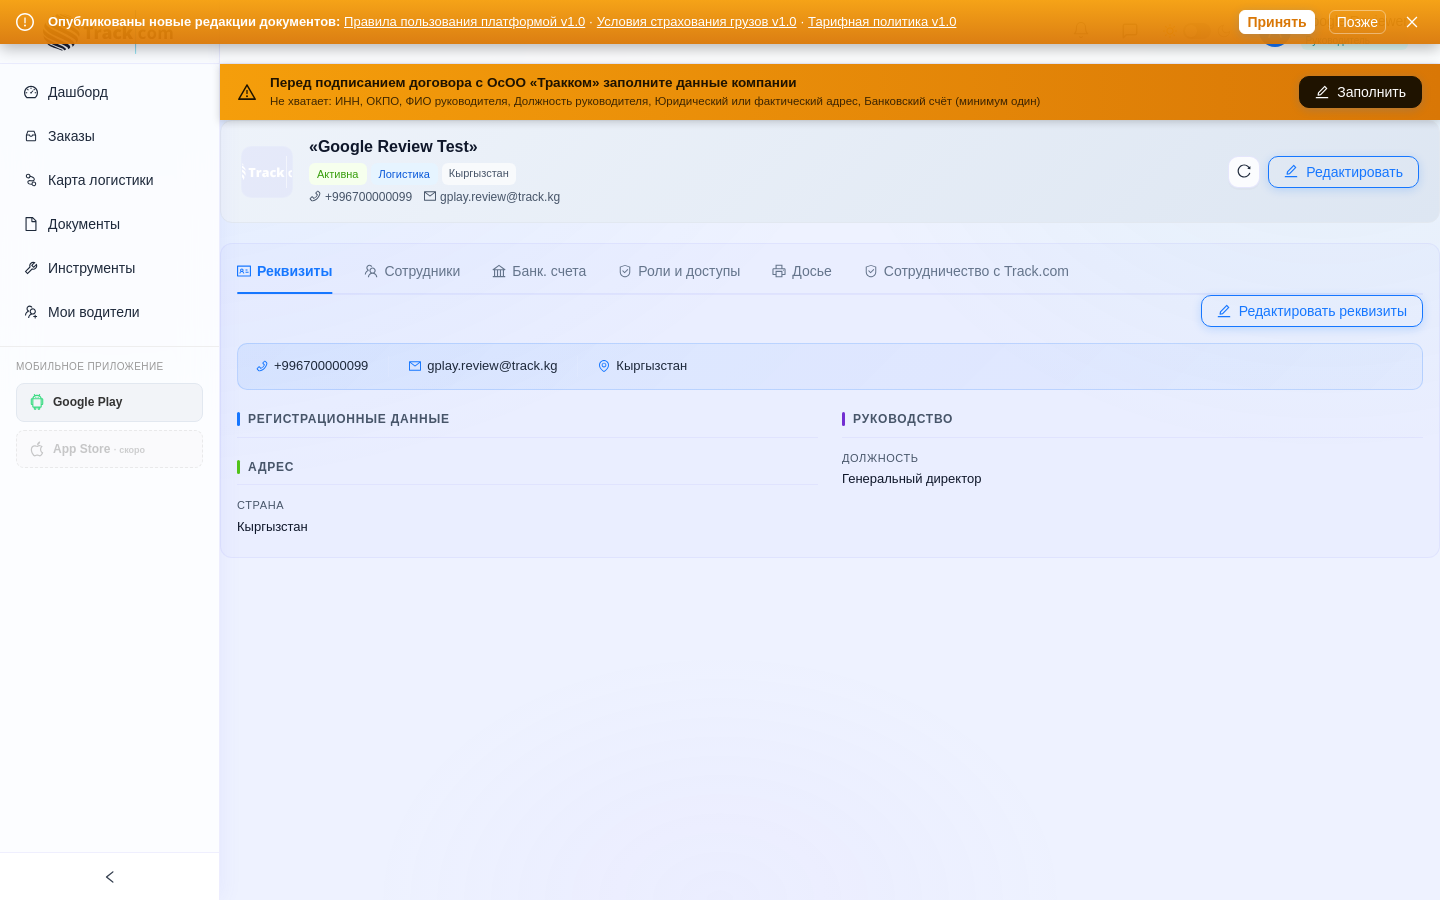Viewport: 1440px width, 900px height.
Task: Open the Google Play app link
Action: coord(109,402)
